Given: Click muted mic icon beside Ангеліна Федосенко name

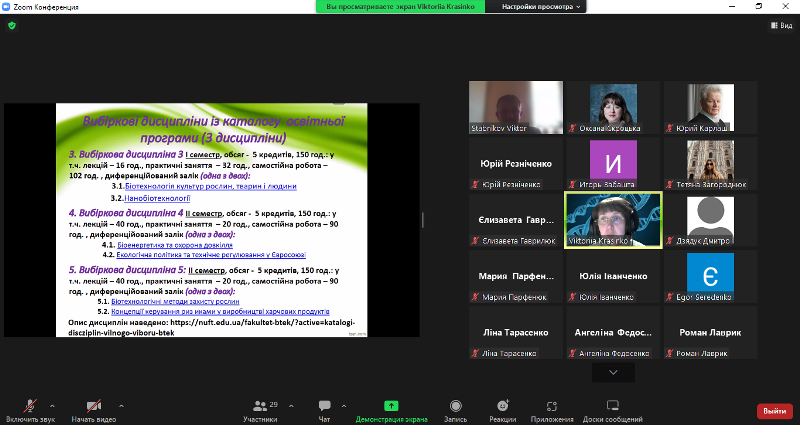Looking at the screenshot, I should (x=573, y=353).
